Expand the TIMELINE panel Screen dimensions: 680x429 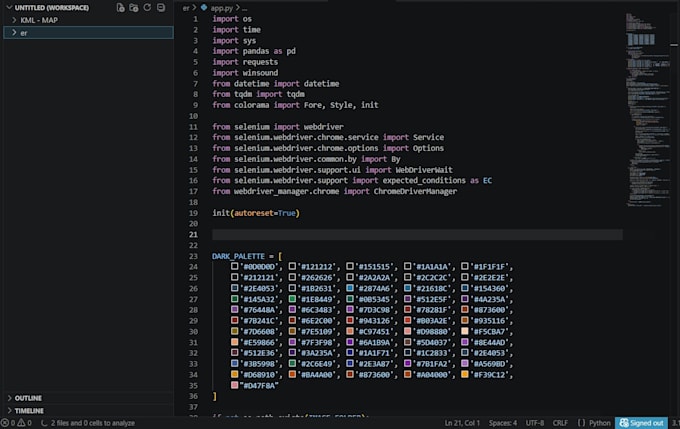coord(10,410)
